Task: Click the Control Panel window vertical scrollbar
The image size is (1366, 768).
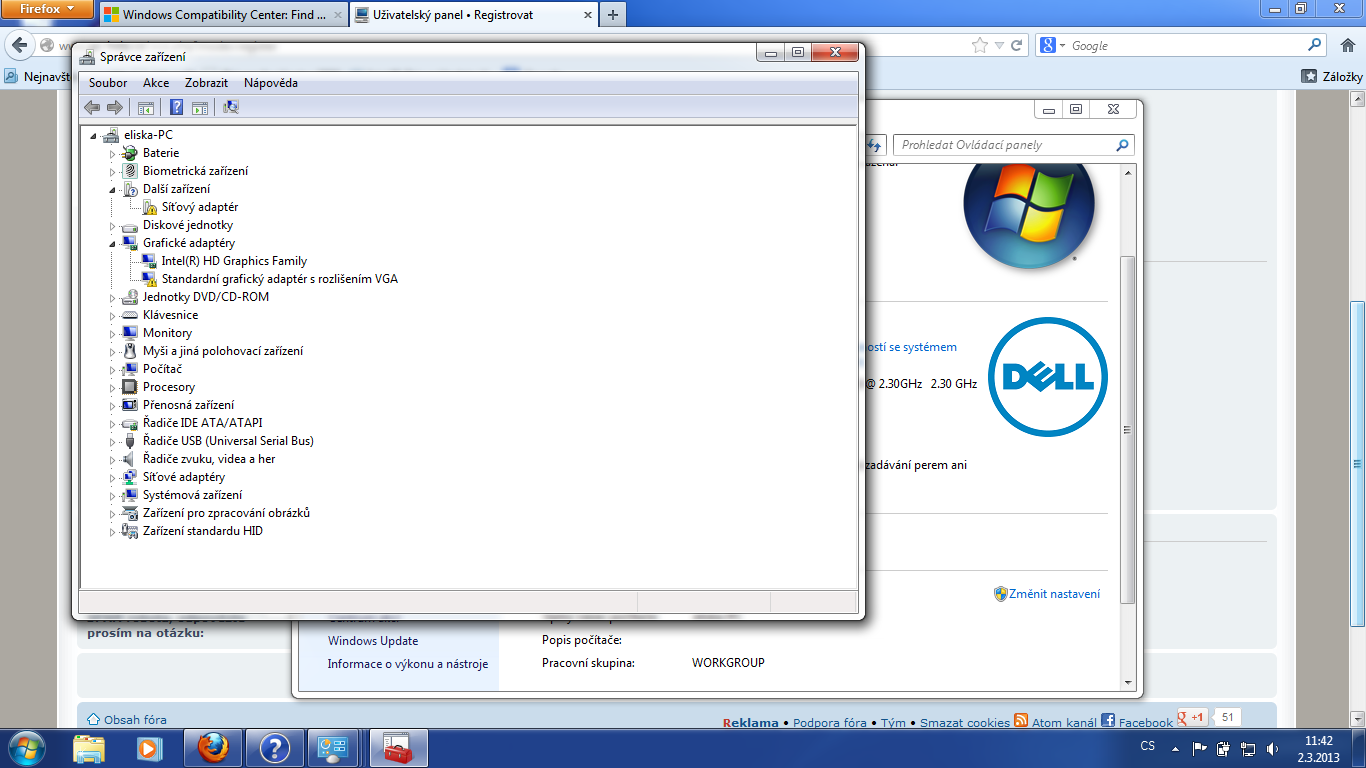Action: 1128,429
